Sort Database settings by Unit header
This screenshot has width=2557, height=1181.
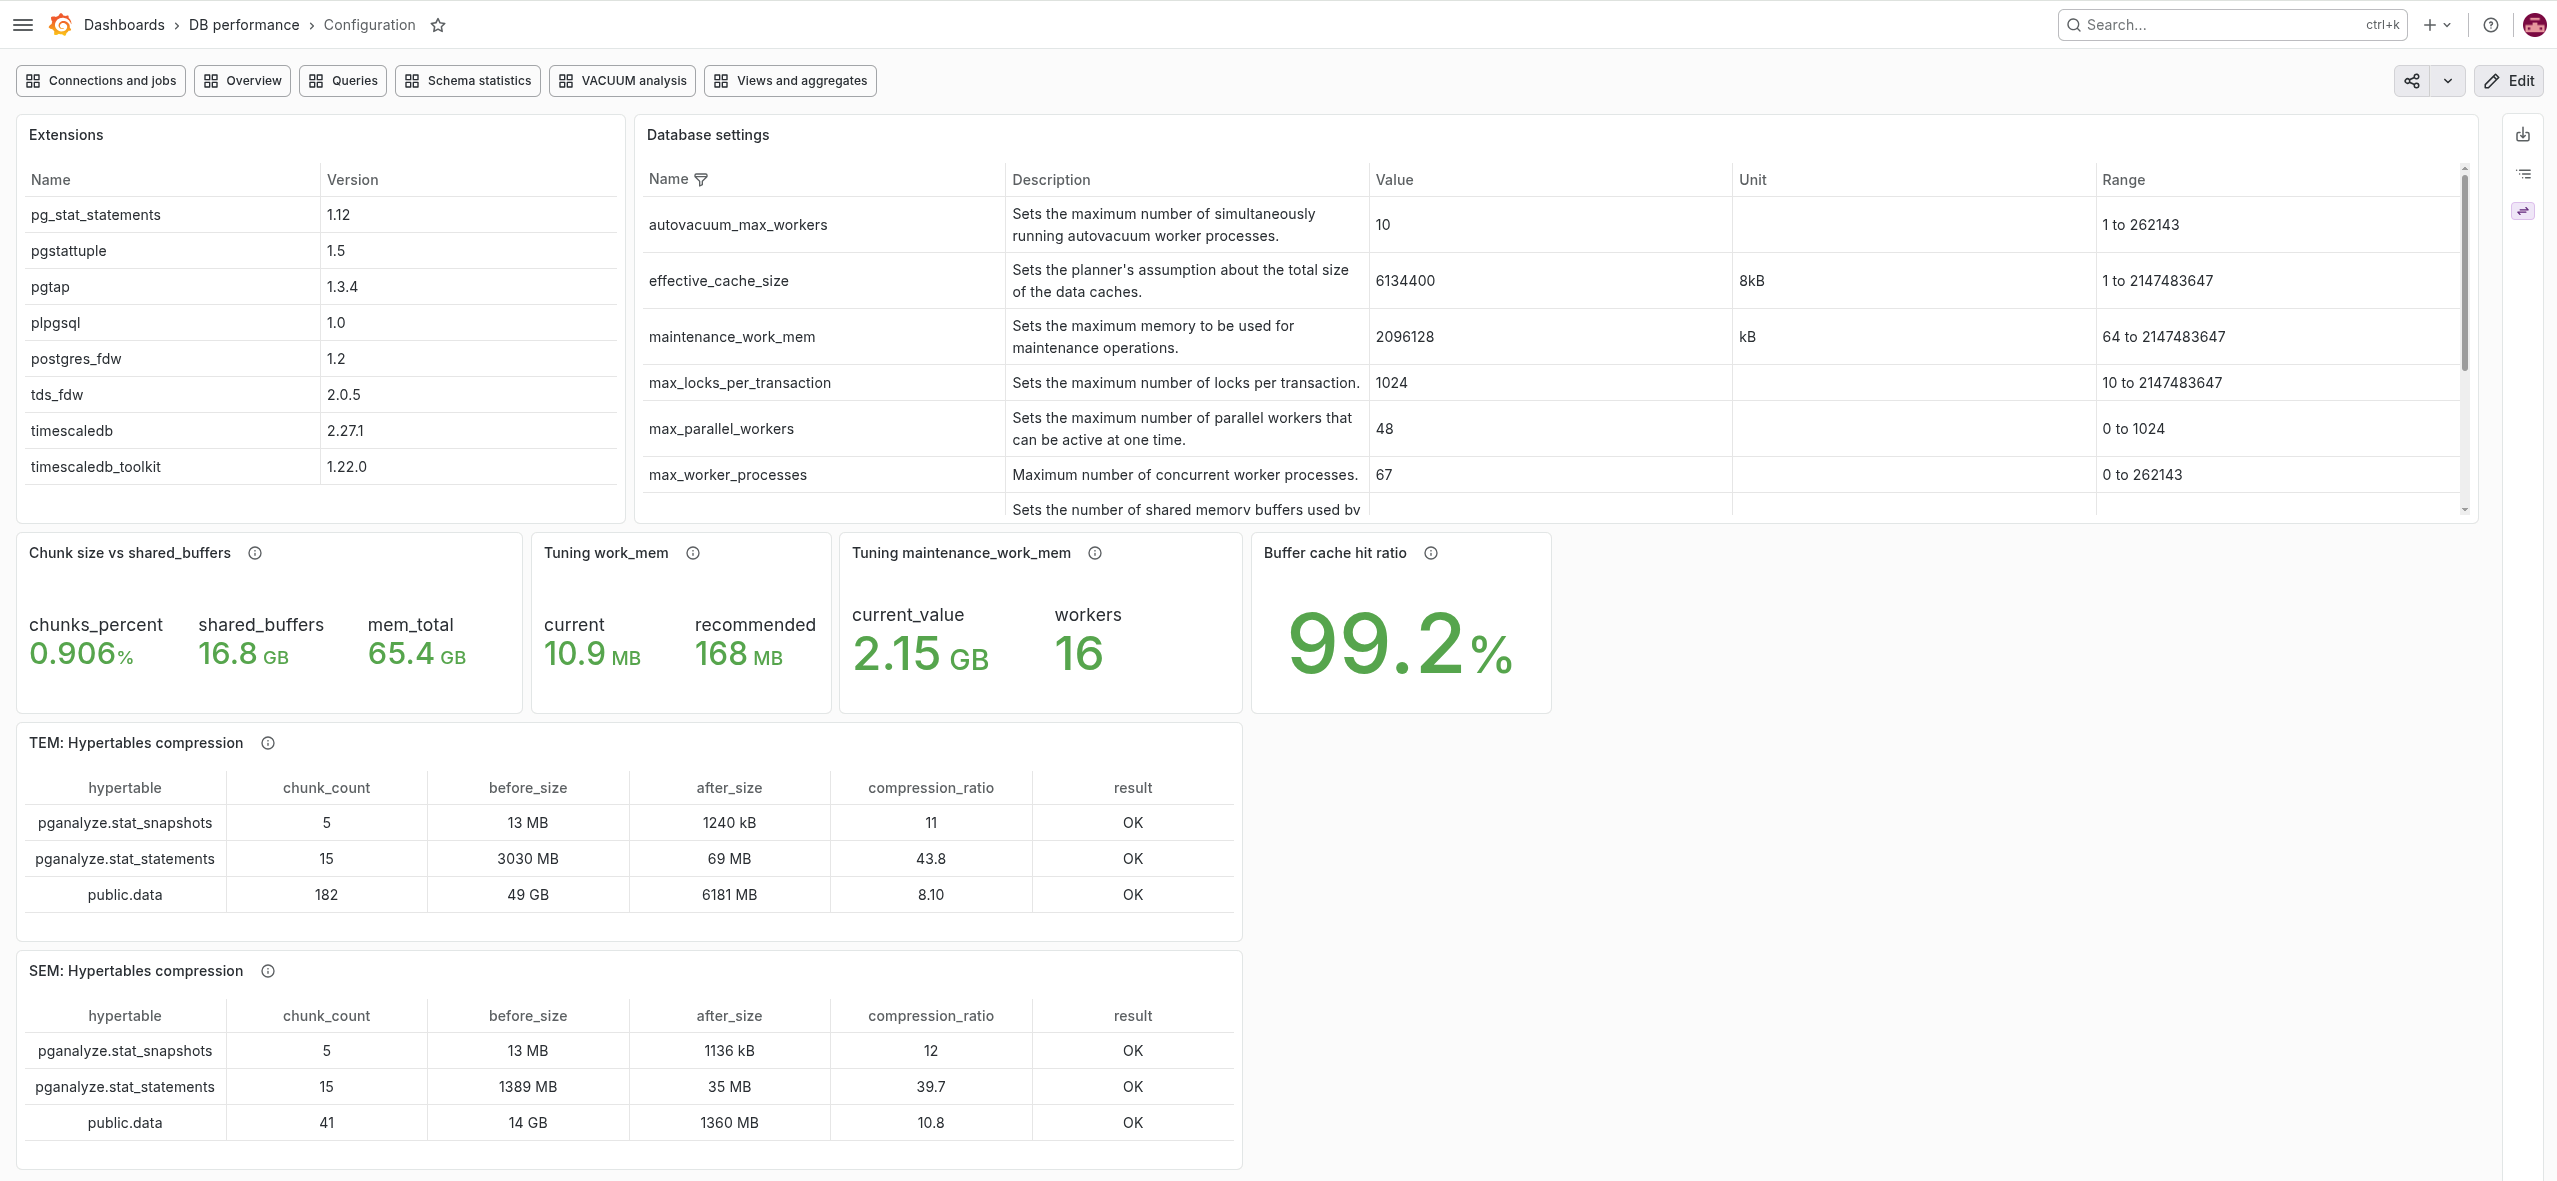pos(1753,180)
